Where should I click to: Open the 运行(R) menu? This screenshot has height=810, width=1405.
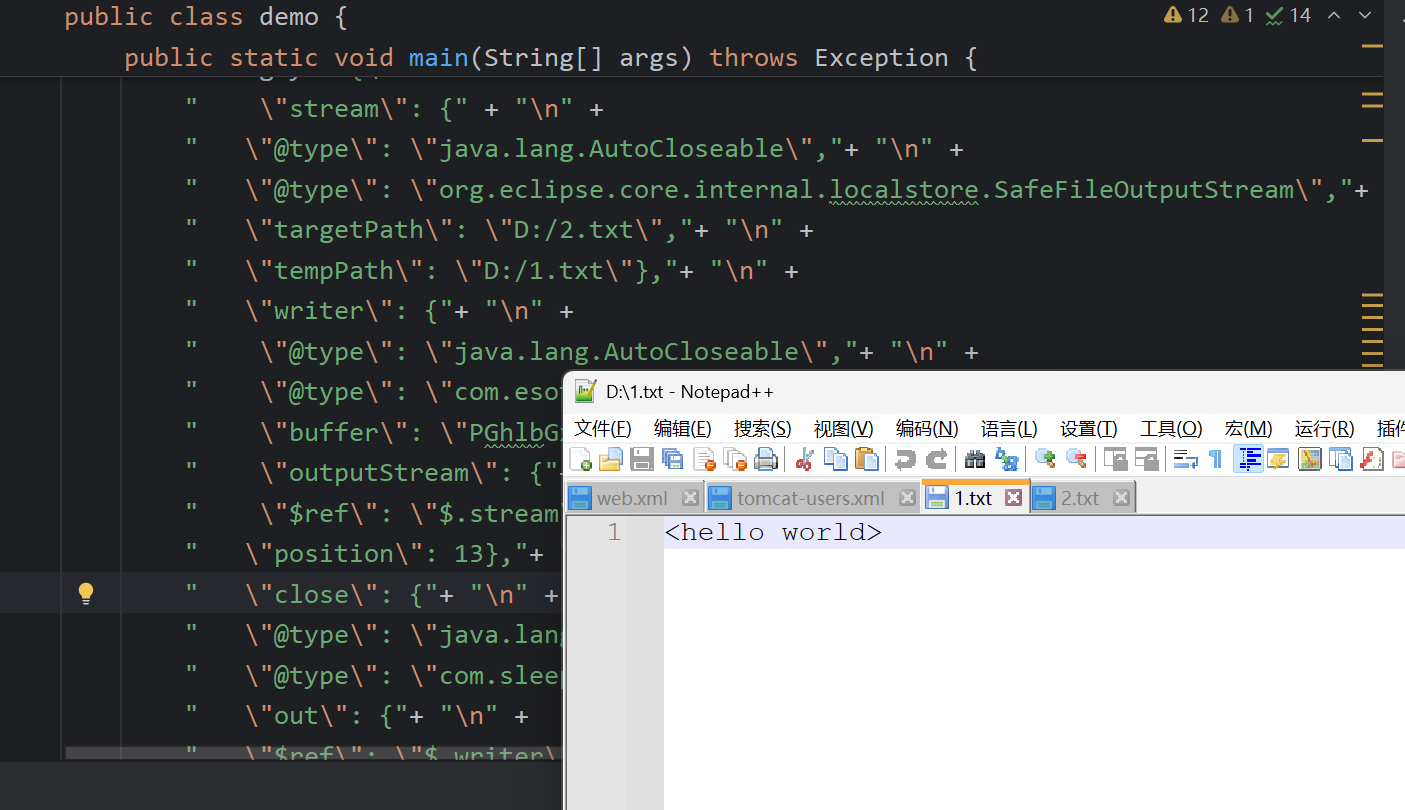pyautogui.click(x=1324, y=429)
